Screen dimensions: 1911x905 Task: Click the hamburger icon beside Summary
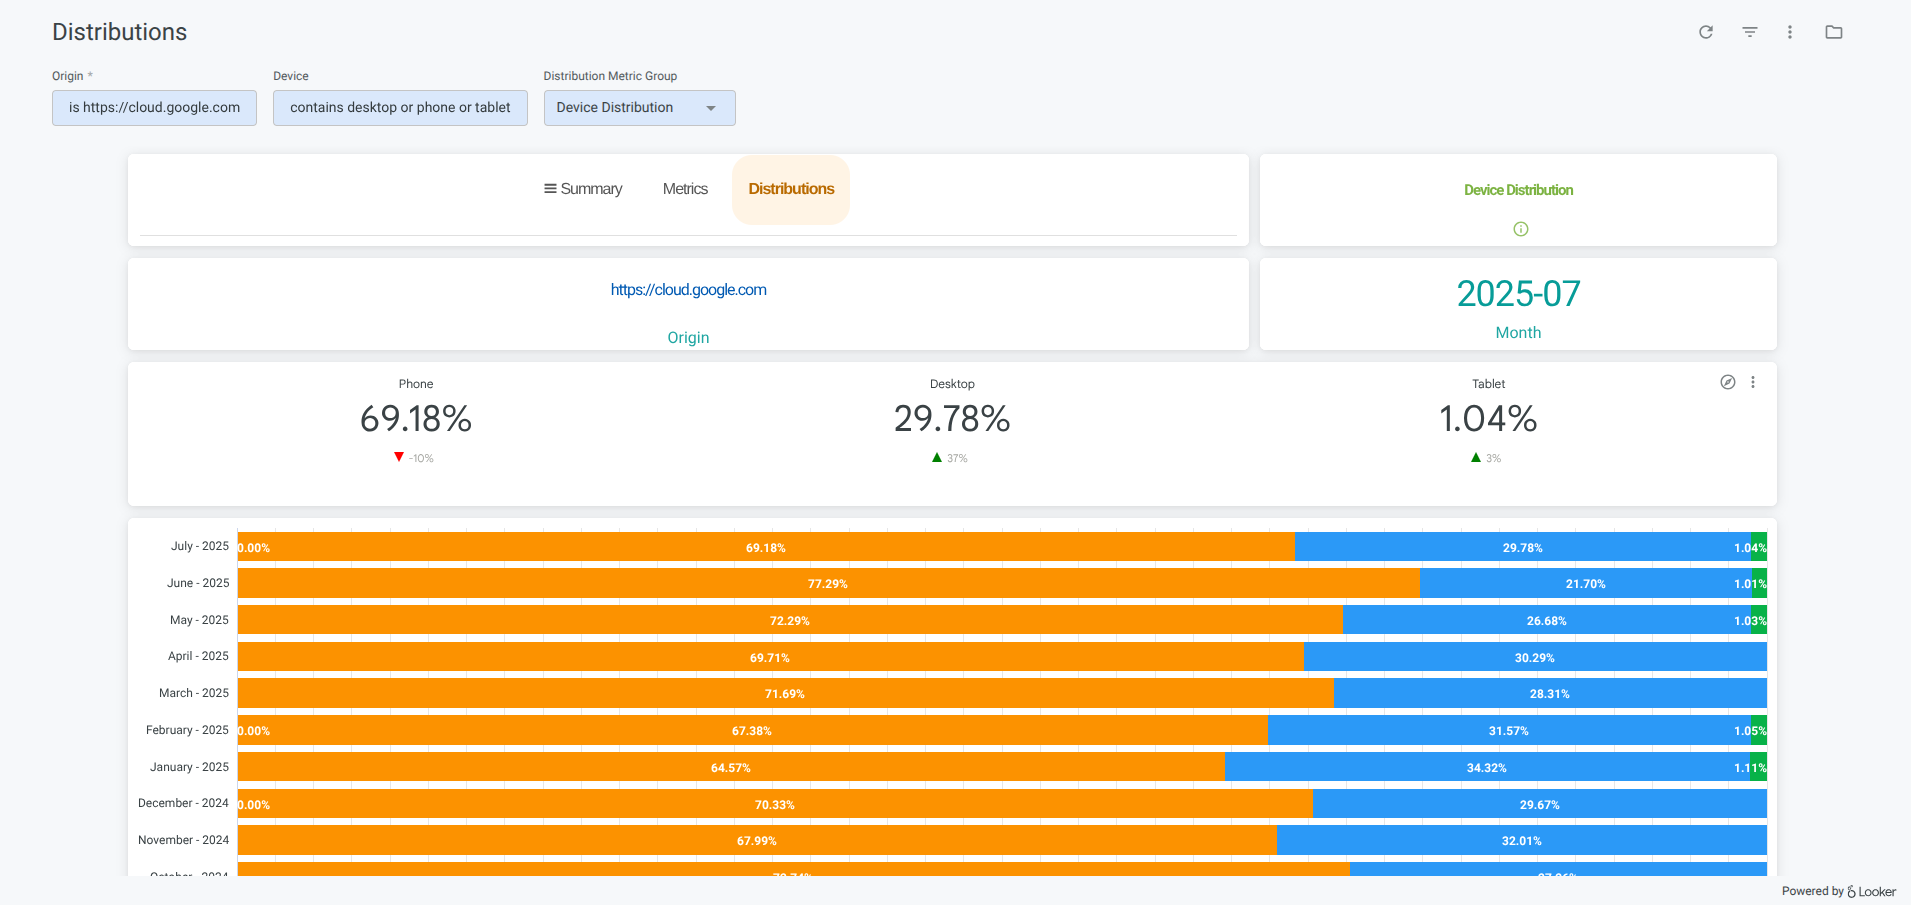[550, 188]
